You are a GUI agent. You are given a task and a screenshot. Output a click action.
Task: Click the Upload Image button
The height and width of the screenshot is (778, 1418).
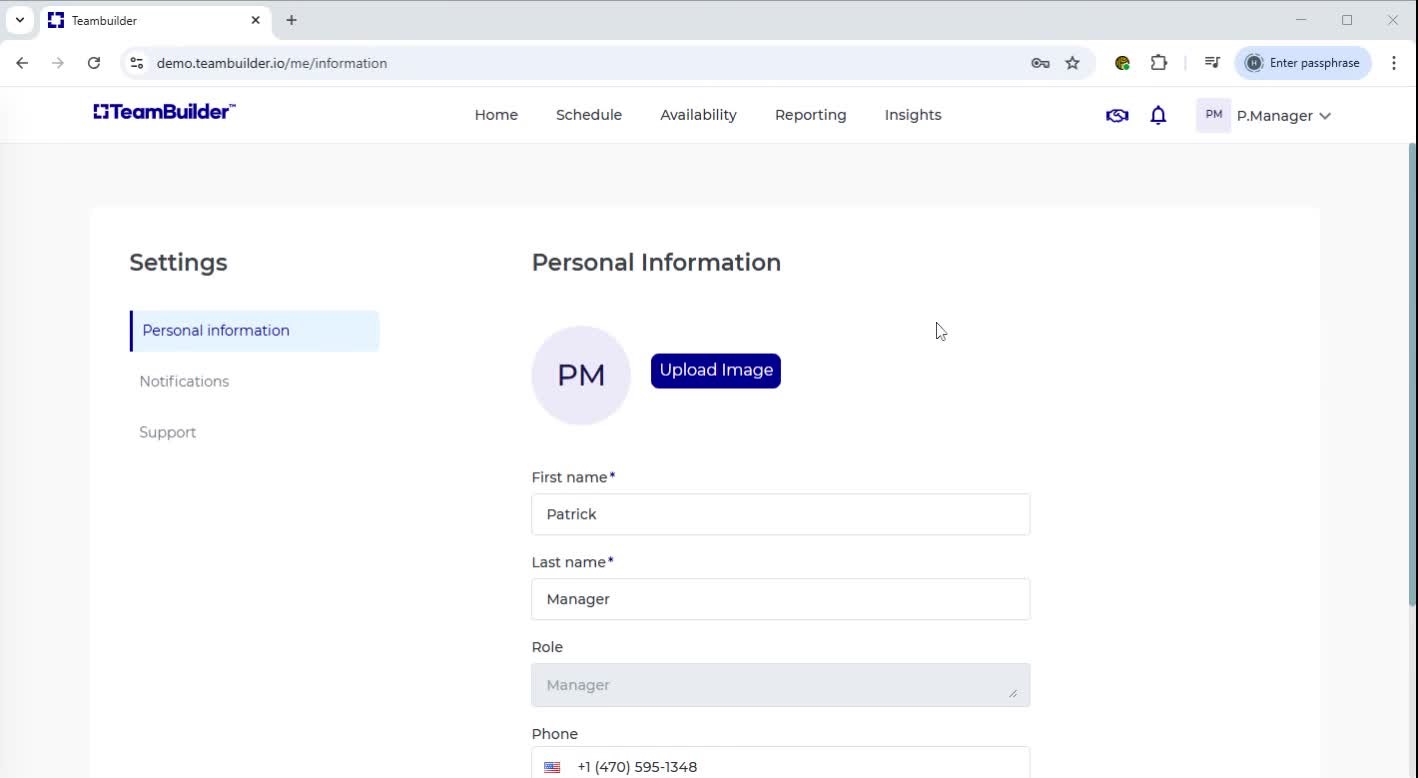(x=715, y=370)
